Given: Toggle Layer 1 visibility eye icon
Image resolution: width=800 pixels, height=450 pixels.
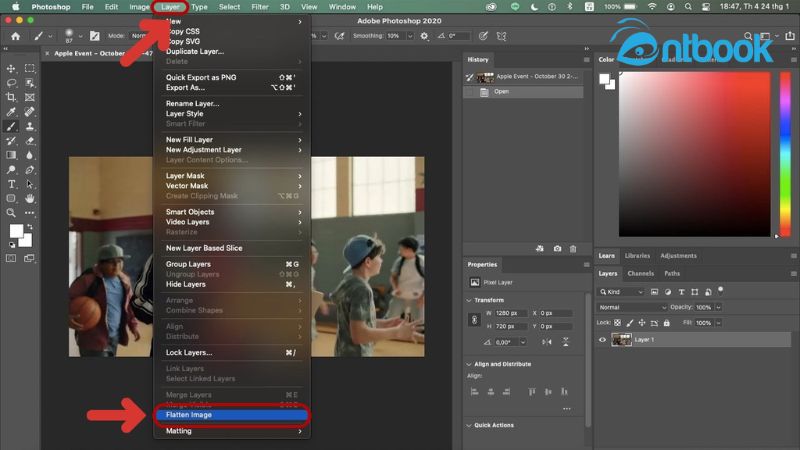Looking at the screenshot, I should (x=602, y=340).
